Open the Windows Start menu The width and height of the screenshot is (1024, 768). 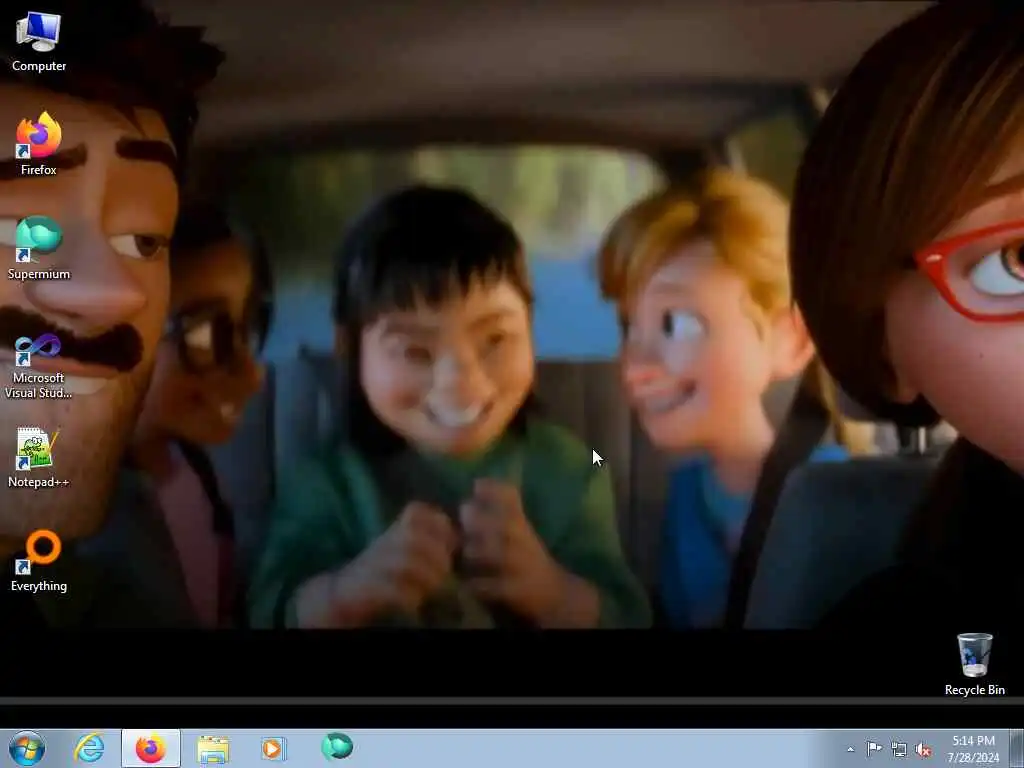click(27, 748)
